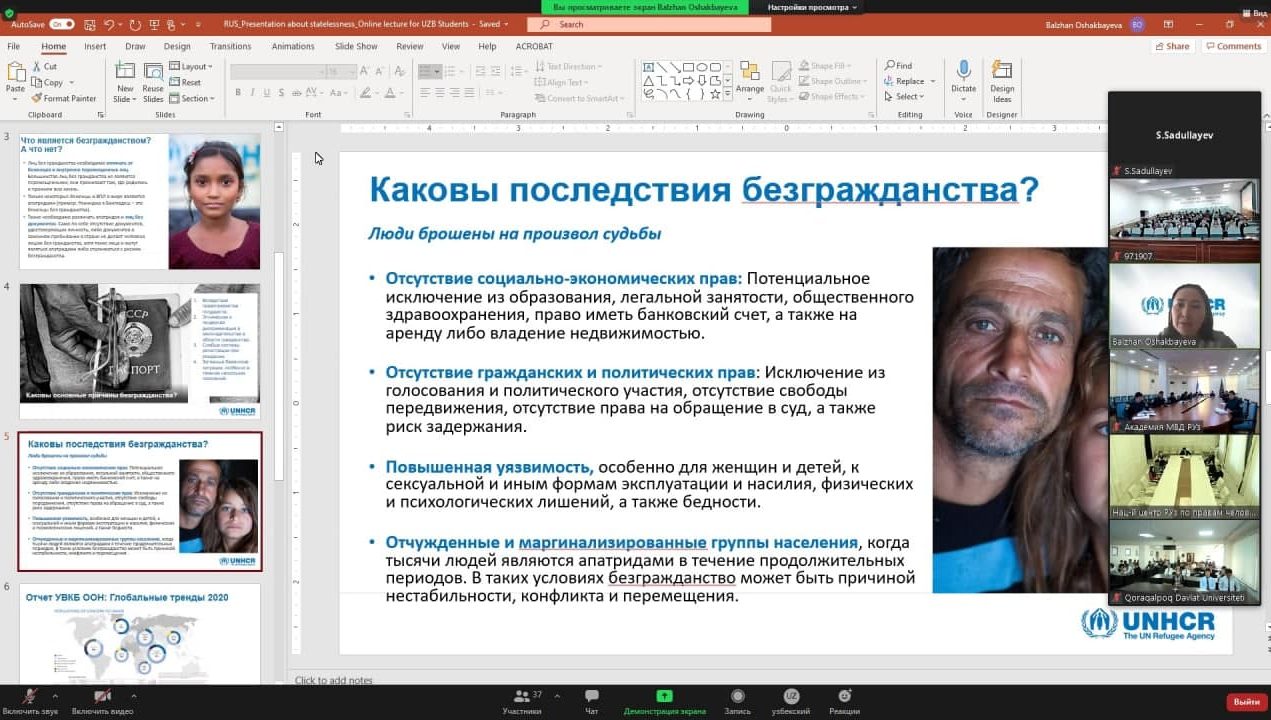This screenshot has height=720, width=1271.
Task: Click the New Slide icon
Action: [x=125, y=71]
